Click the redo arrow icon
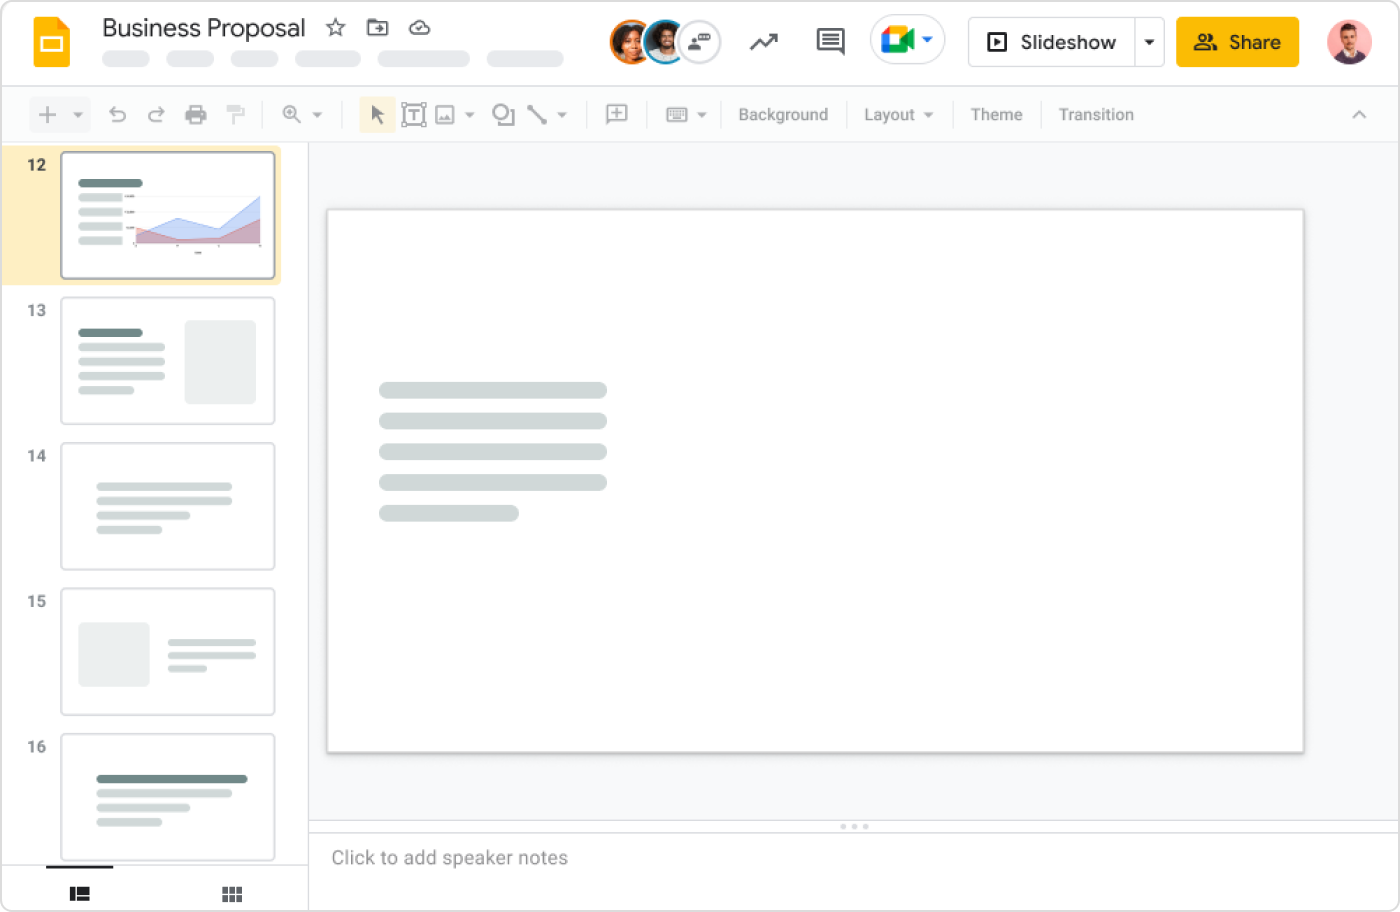This screenshot has height=912, width=1400. (x=156, y=115)
